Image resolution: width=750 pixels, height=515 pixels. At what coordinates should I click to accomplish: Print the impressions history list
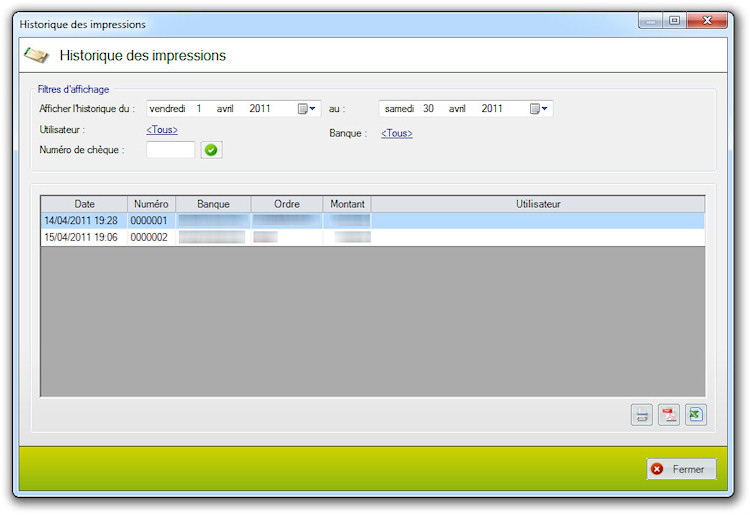641,415
